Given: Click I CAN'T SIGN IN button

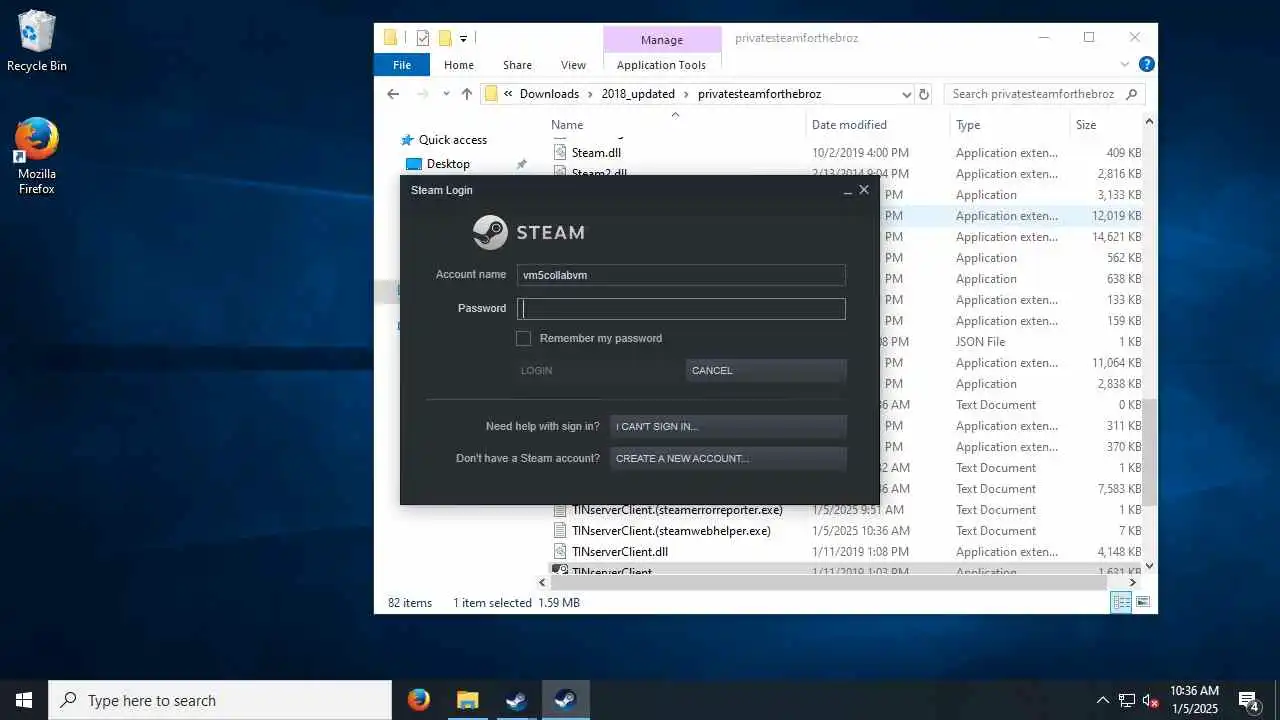Looking at the screenshot, I should pos(728,426).
